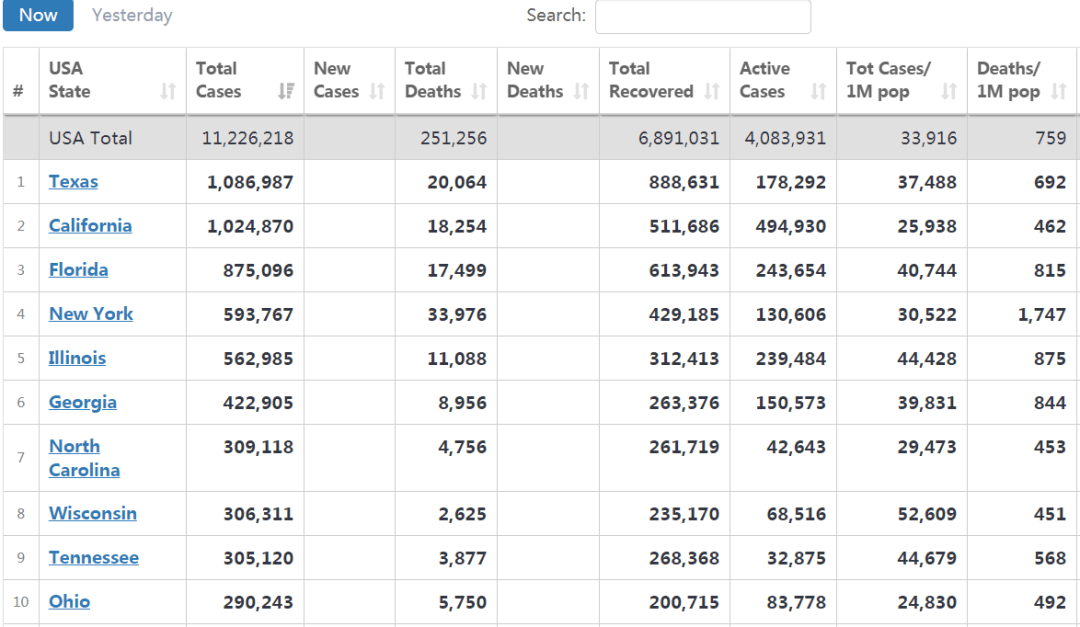The height and width of the screenshot is (627, 1080).
Task: Select USA Total active cases 4,083,931
Action: pyautogui.click(x=785, y=138)
